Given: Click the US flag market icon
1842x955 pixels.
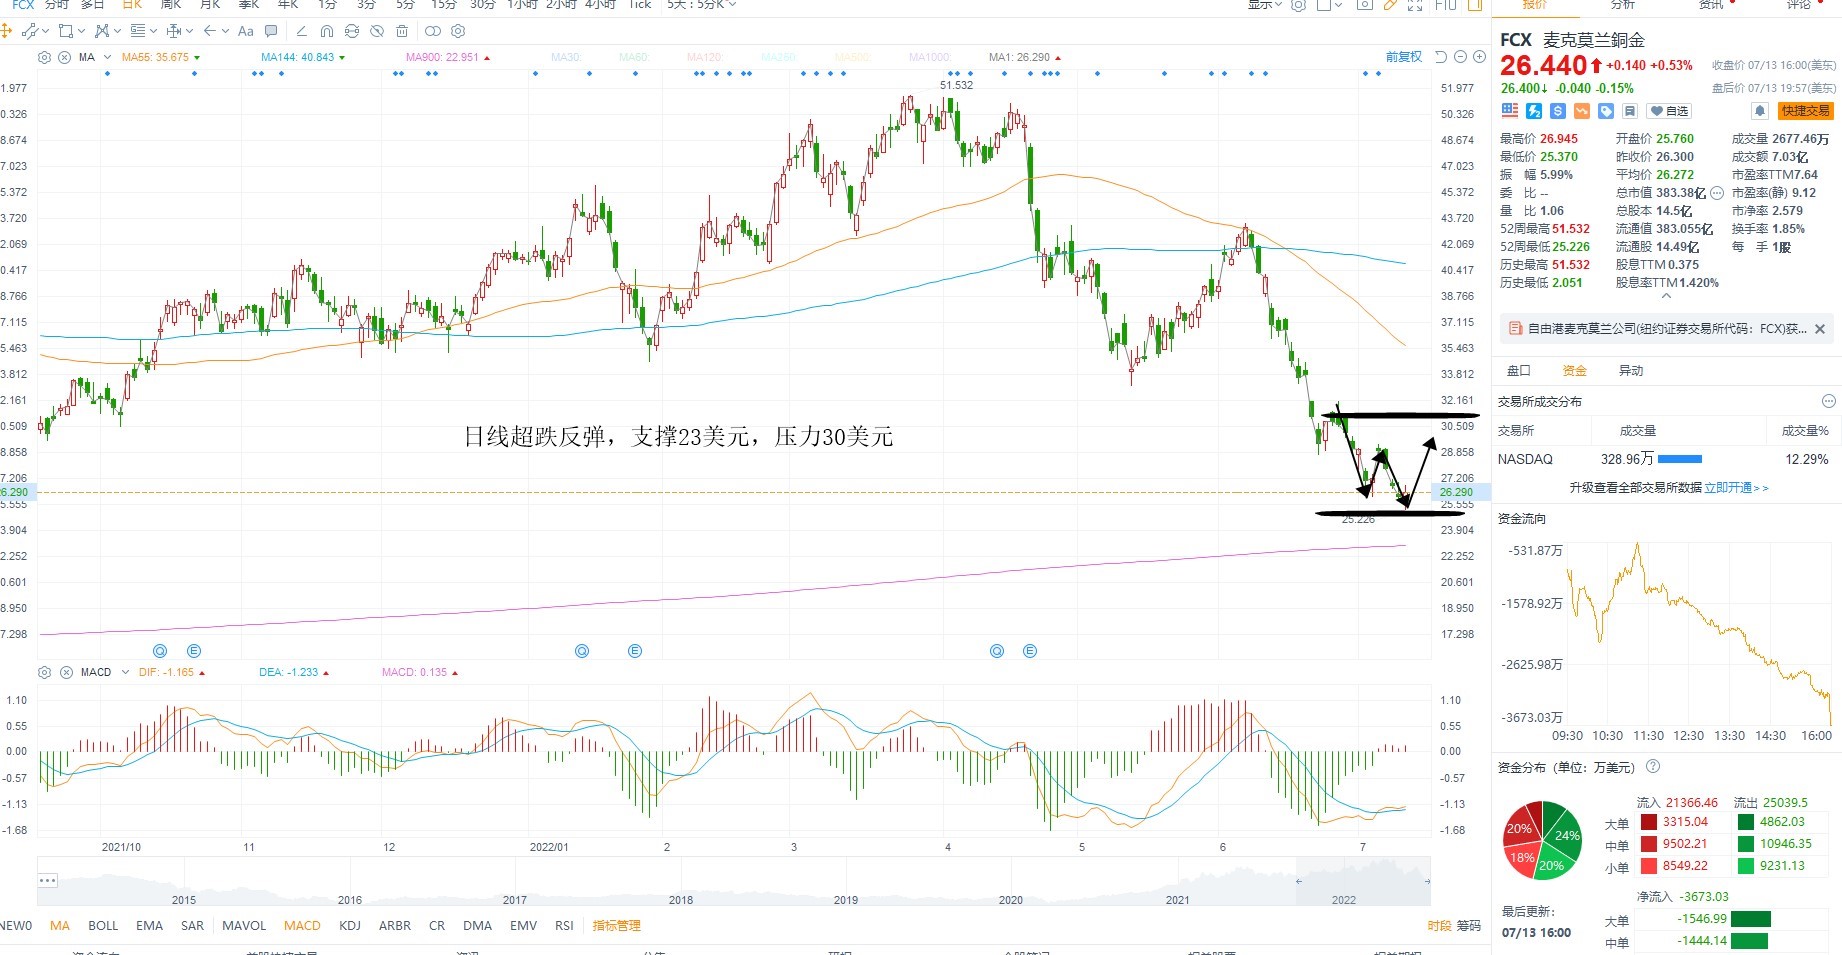Looking at the screenshot, I should coord(1510,111).
